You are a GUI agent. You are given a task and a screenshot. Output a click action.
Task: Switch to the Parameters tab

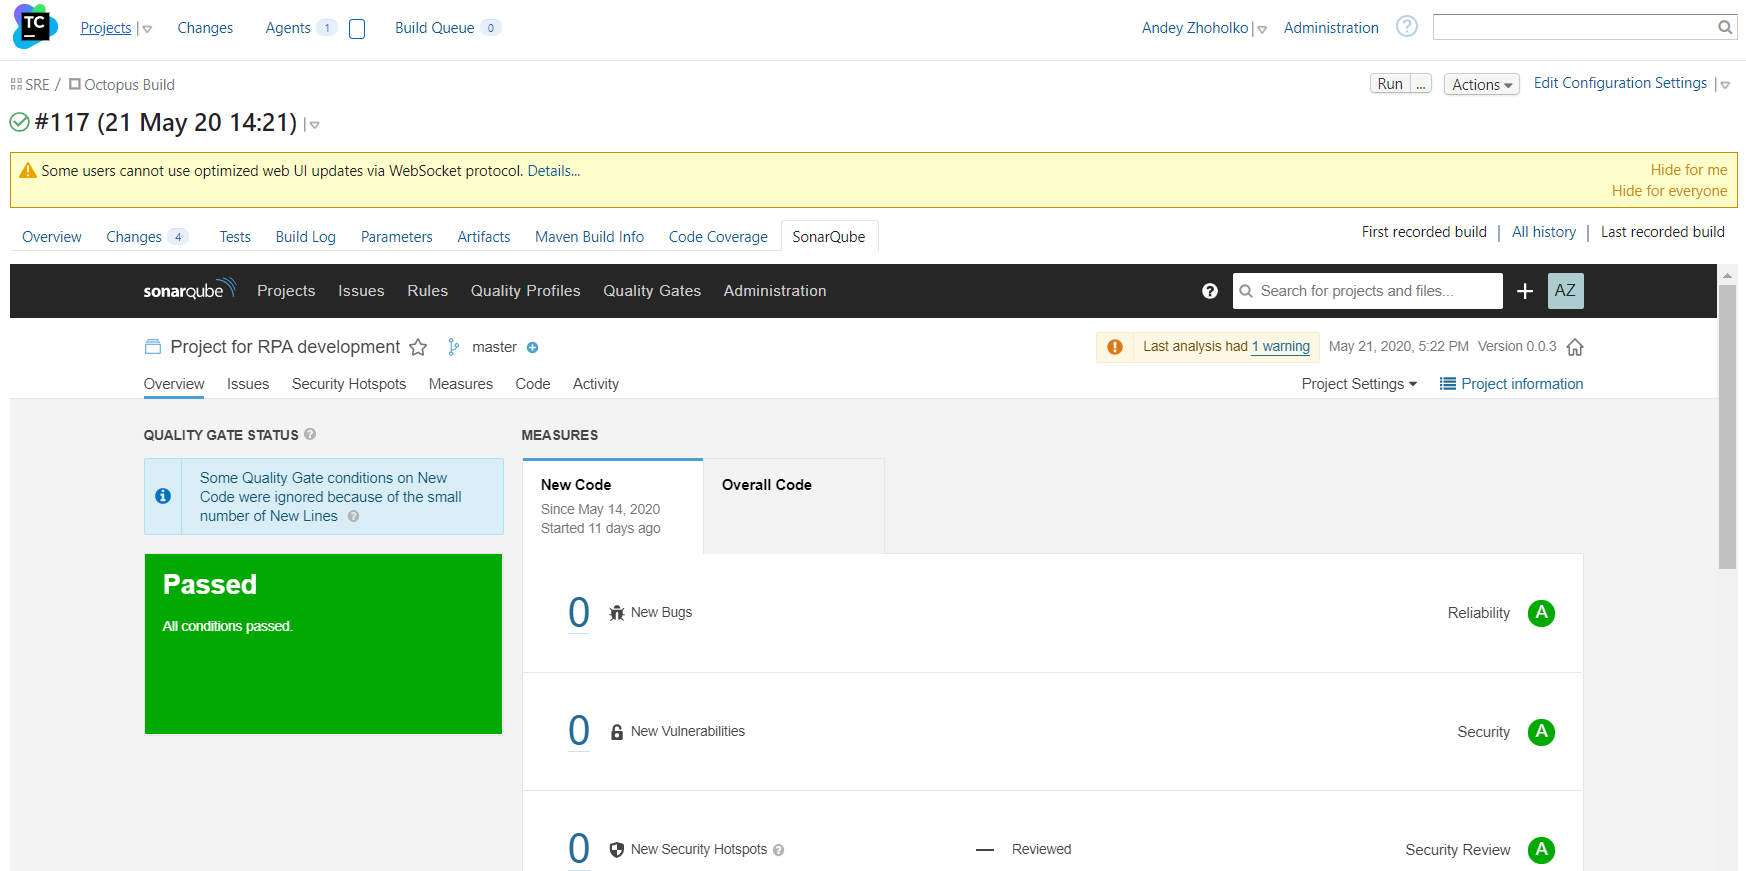click(x=397, y=237)
